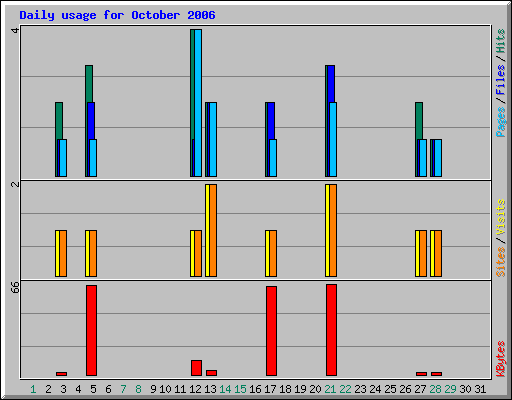Click the y-axis maximum value '66'
This screenshot has width=512, height=400.
[x=15, y=287]
